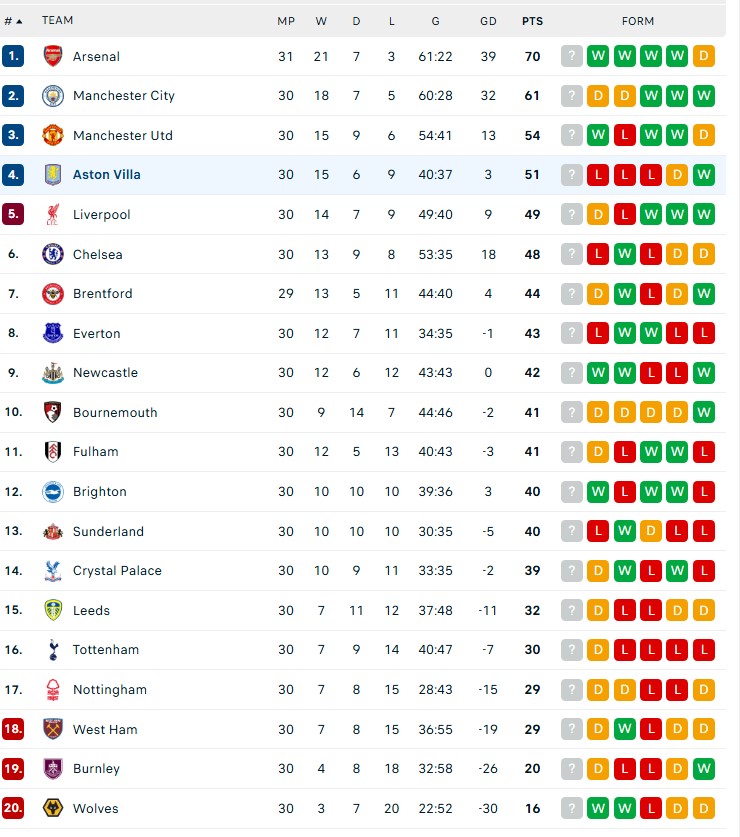Select the Chelsea crest icon
Image resolution: width=740 pixels, height=837 pixels.
(x=52, y=254)
